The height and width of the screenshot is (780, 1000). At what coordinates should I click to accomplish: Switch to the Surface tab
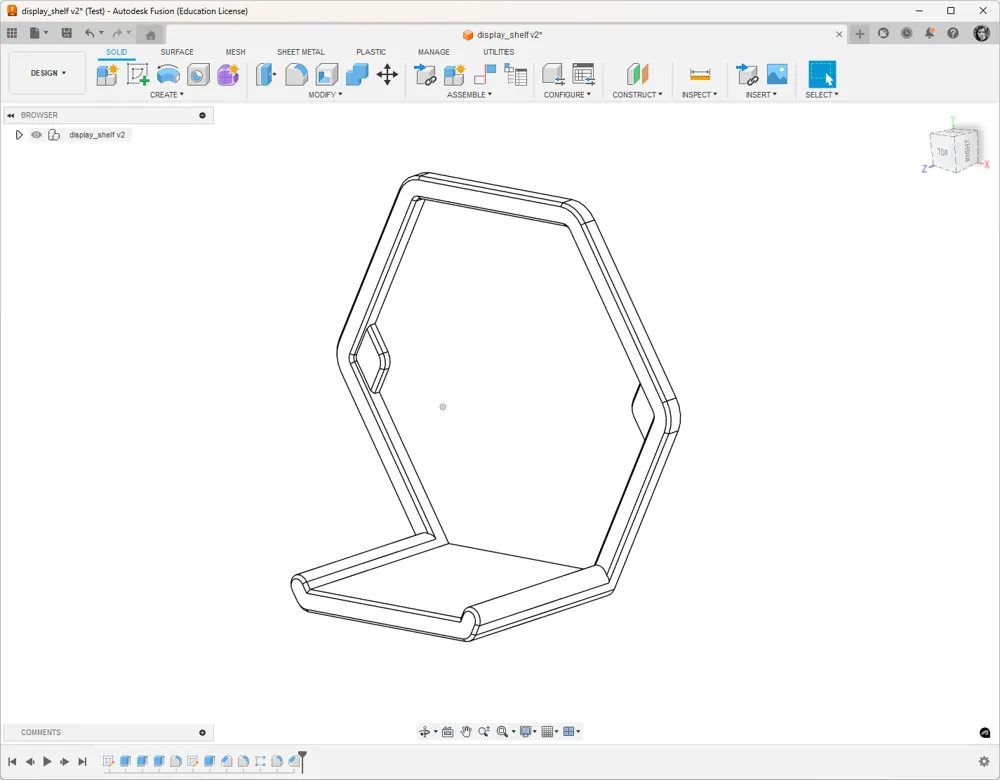tap(177, 52)
